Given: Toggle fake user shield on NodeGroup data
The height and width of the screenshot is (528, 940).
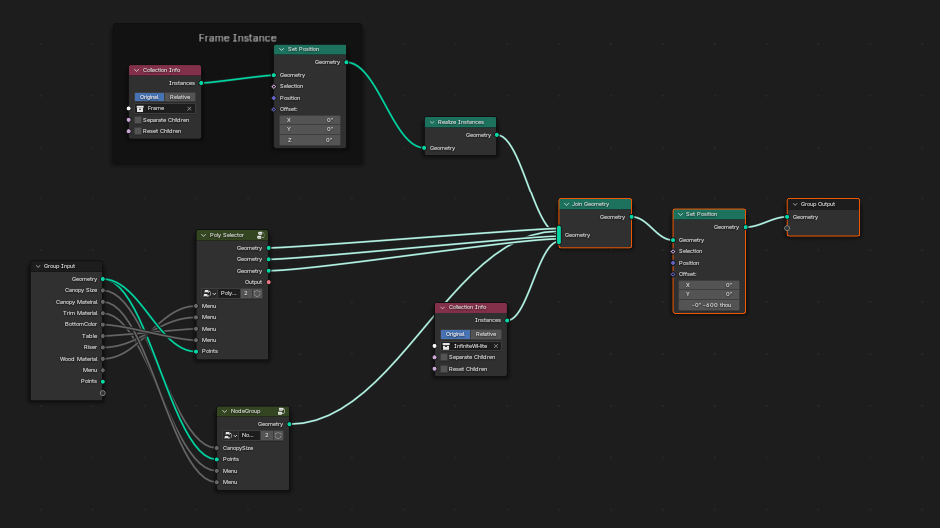Looking at the screenshot, I should tap(278, 435).
